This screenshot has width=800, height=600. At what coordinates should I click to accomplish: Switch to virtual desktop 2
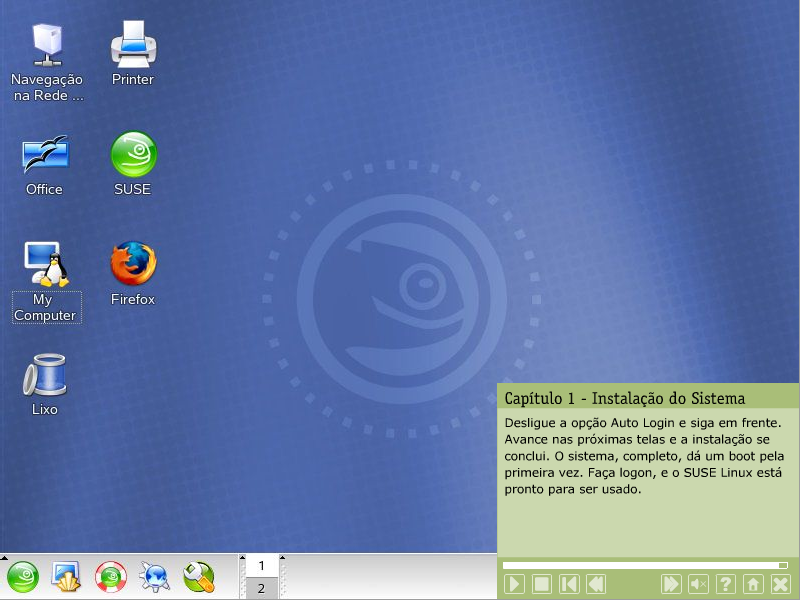(262, 589)
